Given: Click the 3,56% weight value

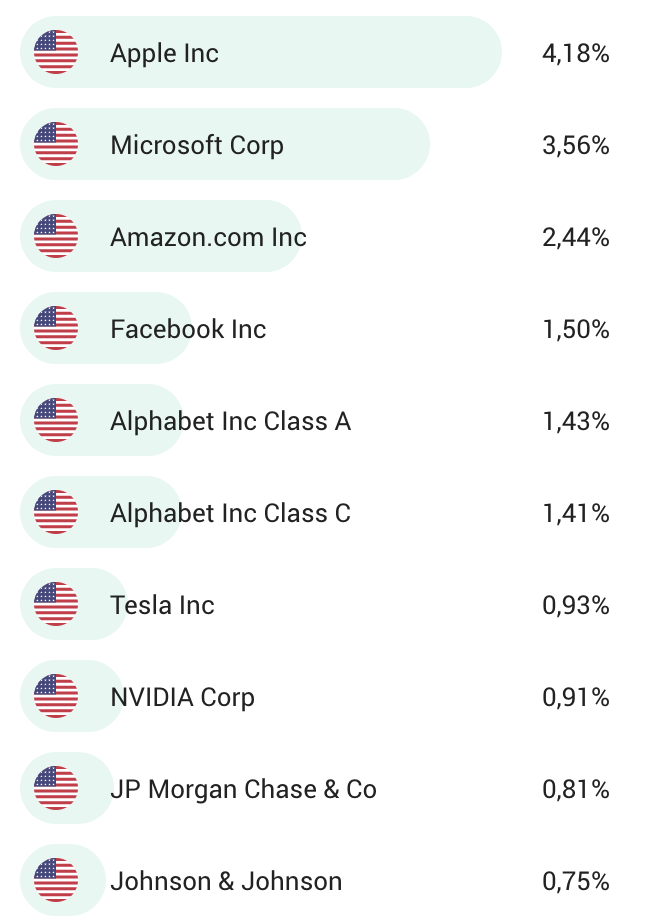Looking at the screenshot, I should [x=576, y=146].
